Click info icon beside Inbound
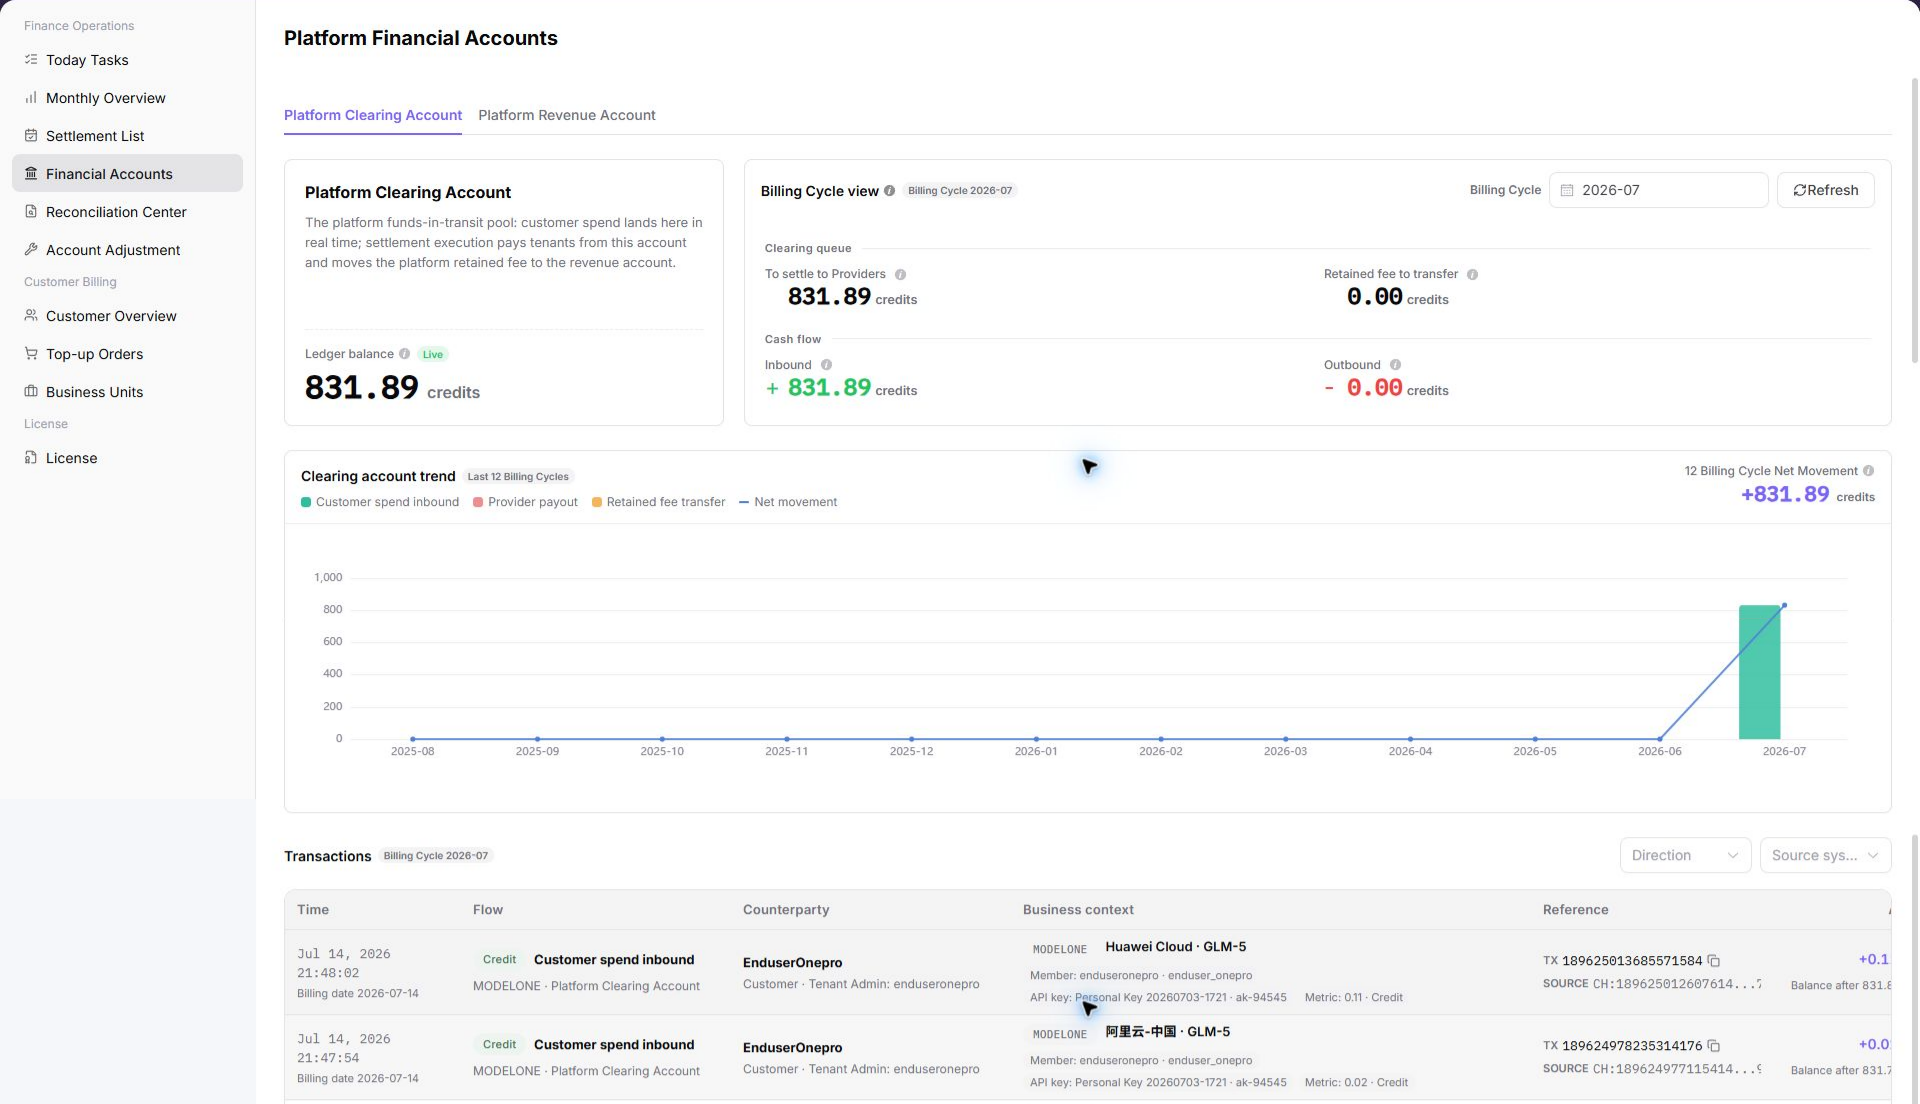Viewport: 1920px width, 1104px height. click(x=826, y=365)
